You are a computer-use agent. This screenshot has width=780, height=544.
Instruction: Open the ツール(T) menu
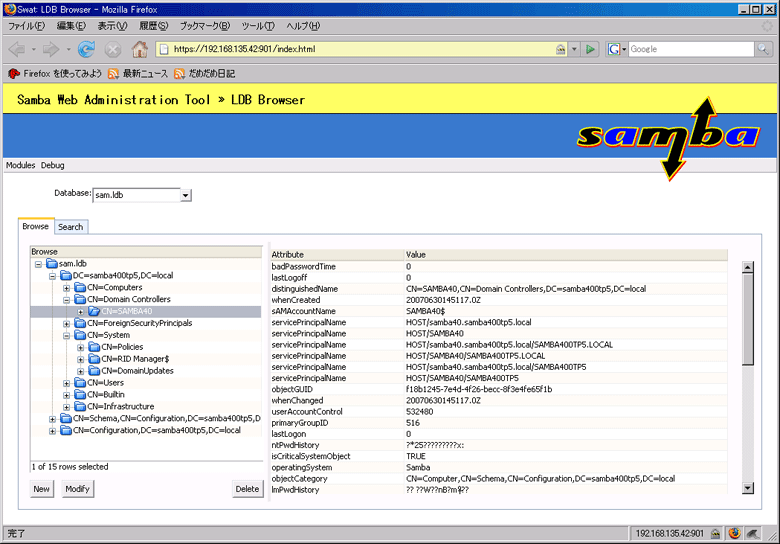[x=258, y=26]
